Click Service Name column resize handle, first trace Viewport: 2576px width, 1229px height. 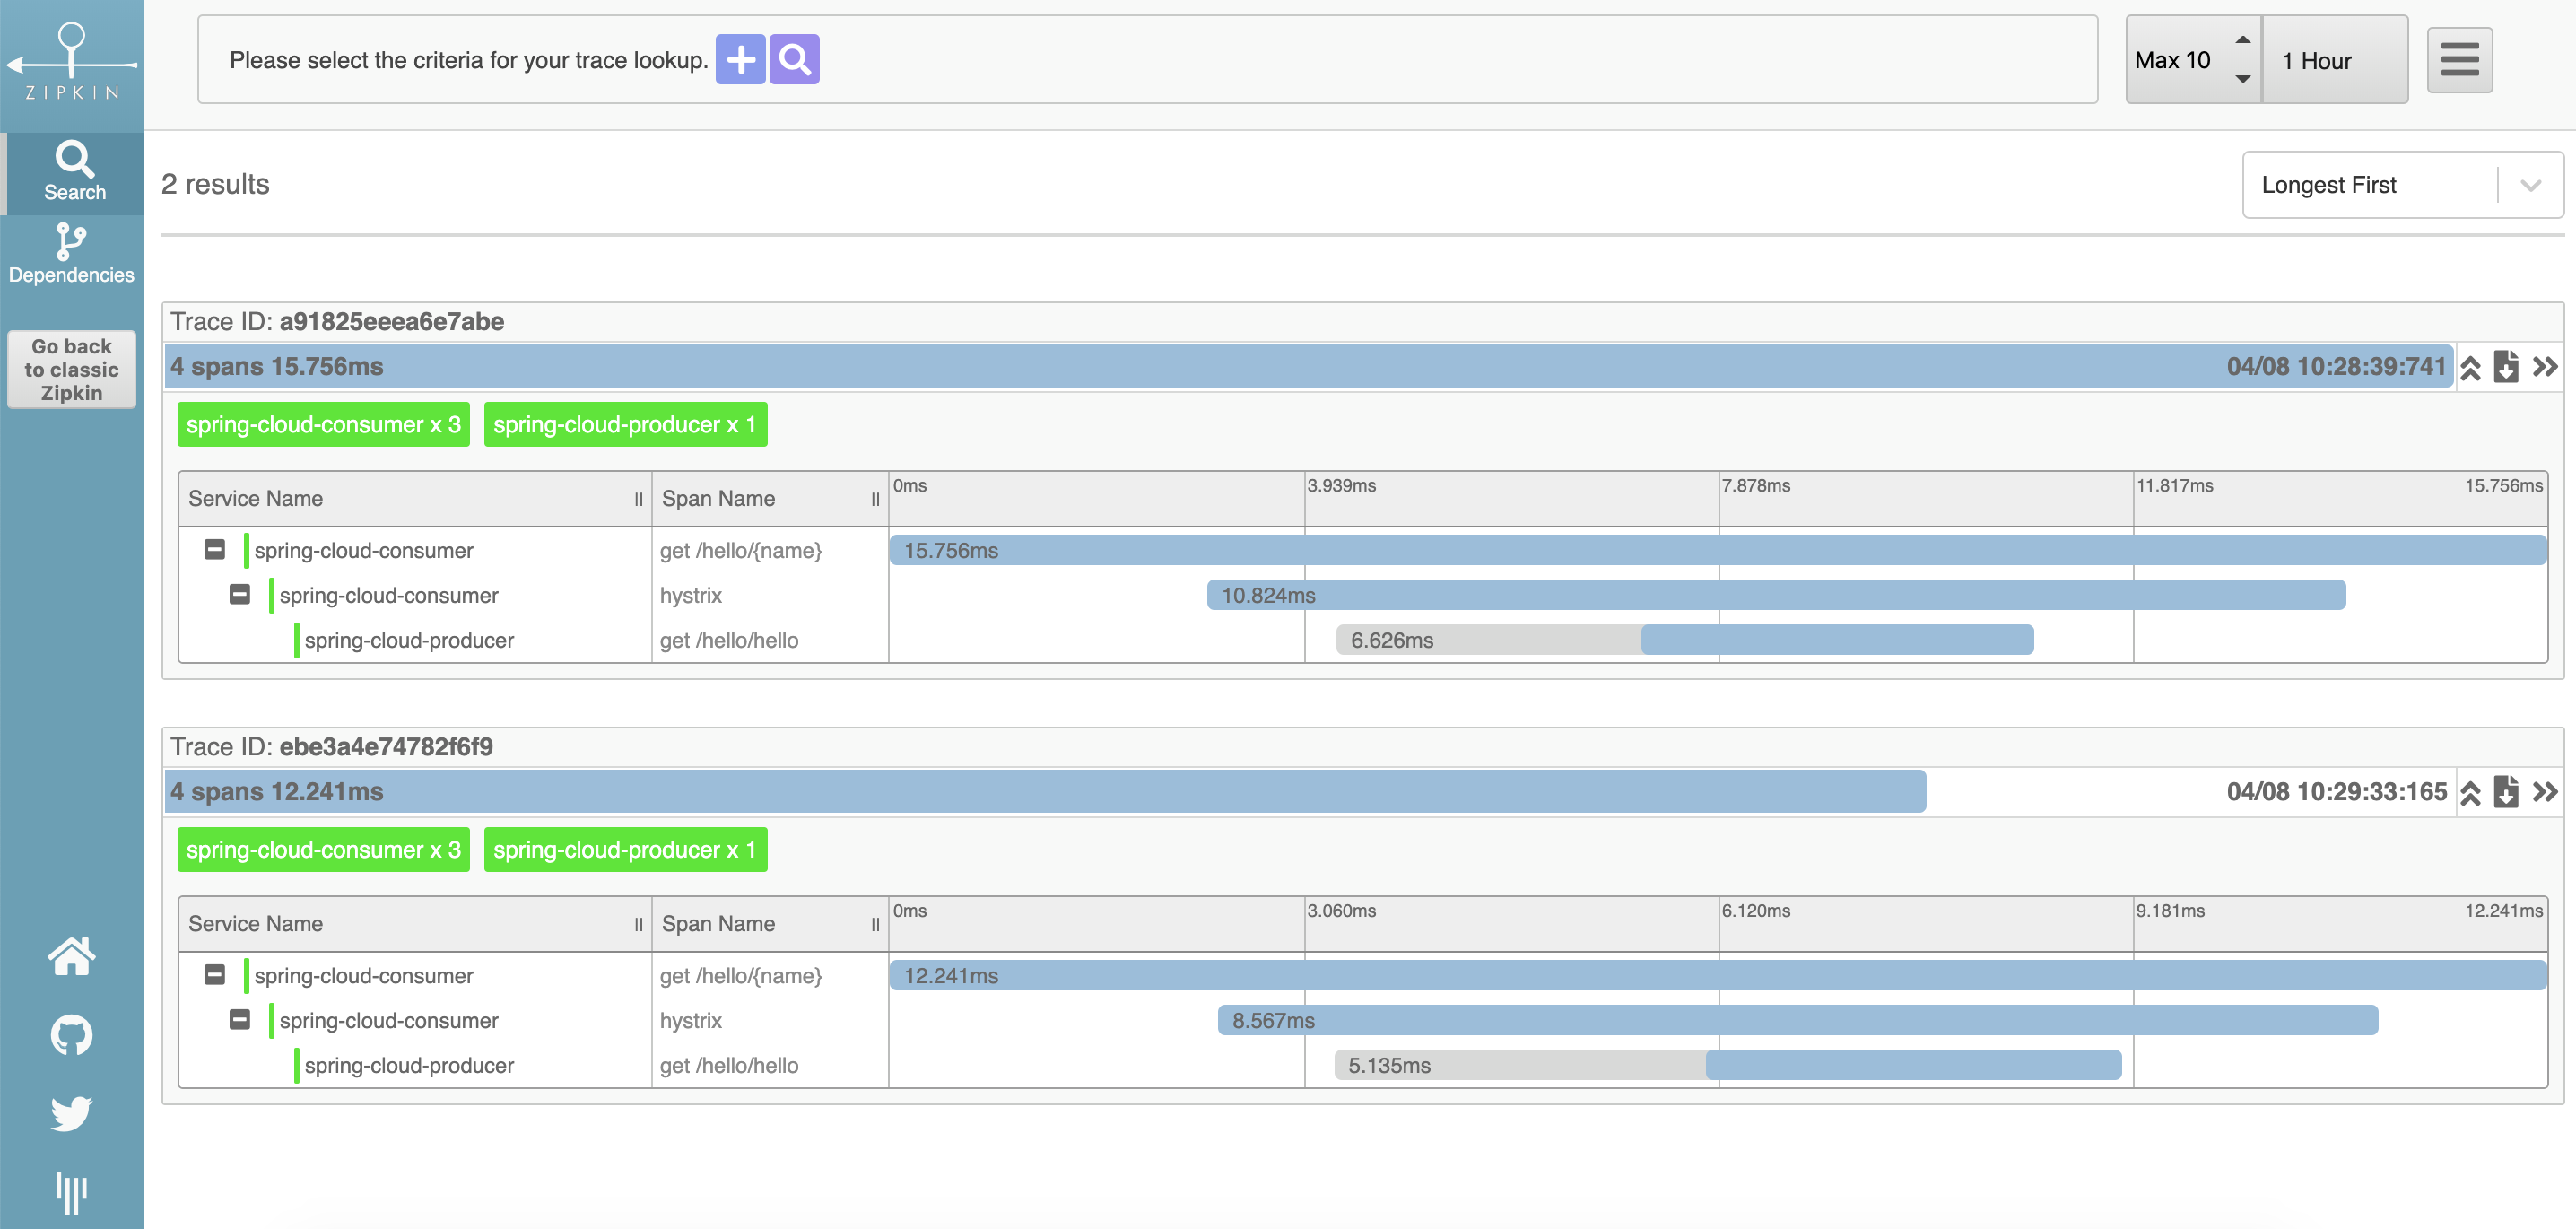639,499
